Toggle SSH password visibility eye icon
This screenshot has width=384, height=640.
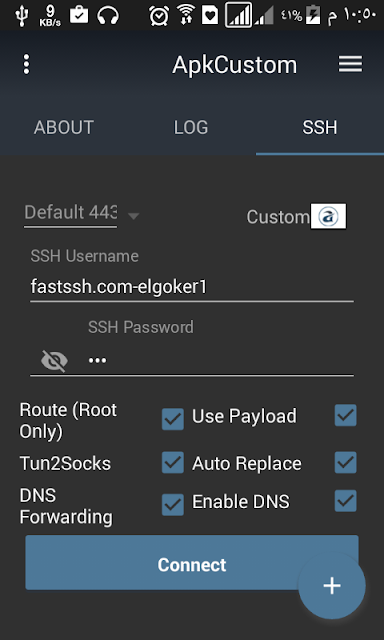point(54,361)
